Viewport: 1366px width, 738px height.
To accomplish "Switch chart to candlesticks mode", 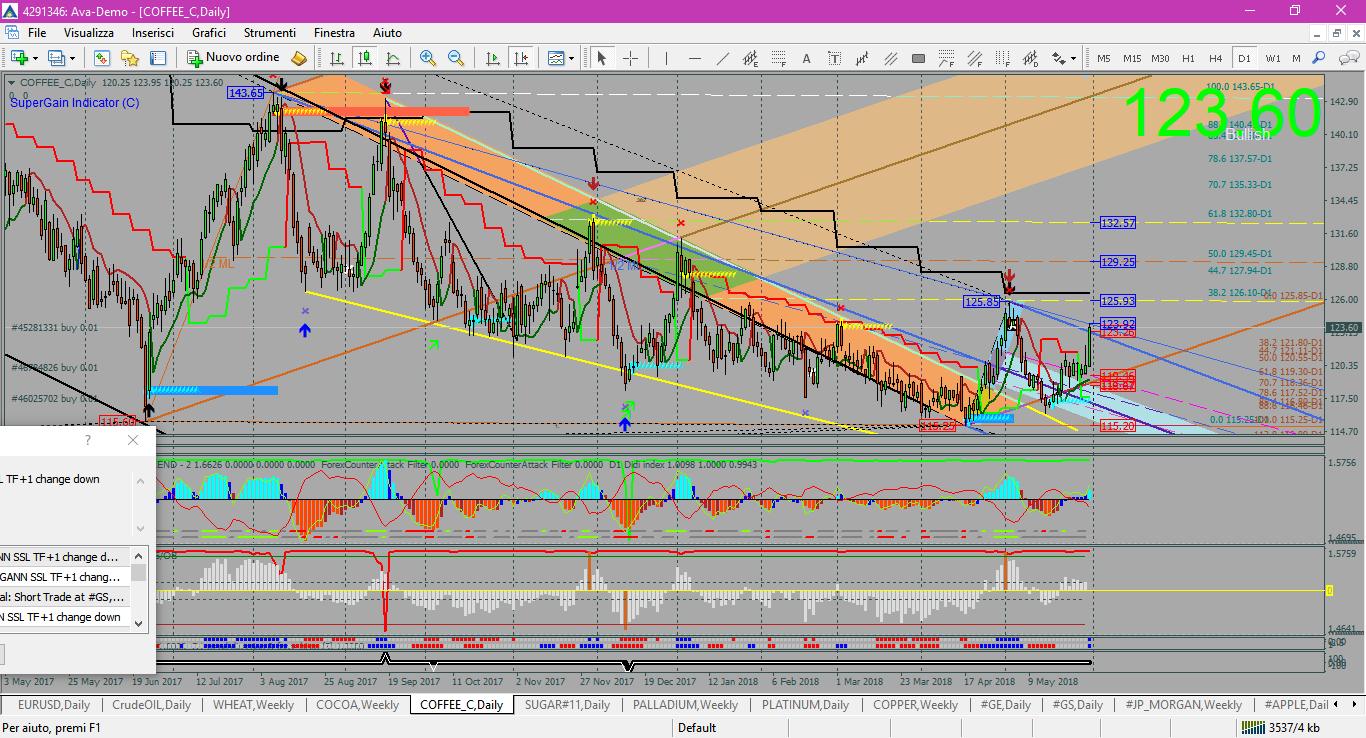I will pos(365,58).
